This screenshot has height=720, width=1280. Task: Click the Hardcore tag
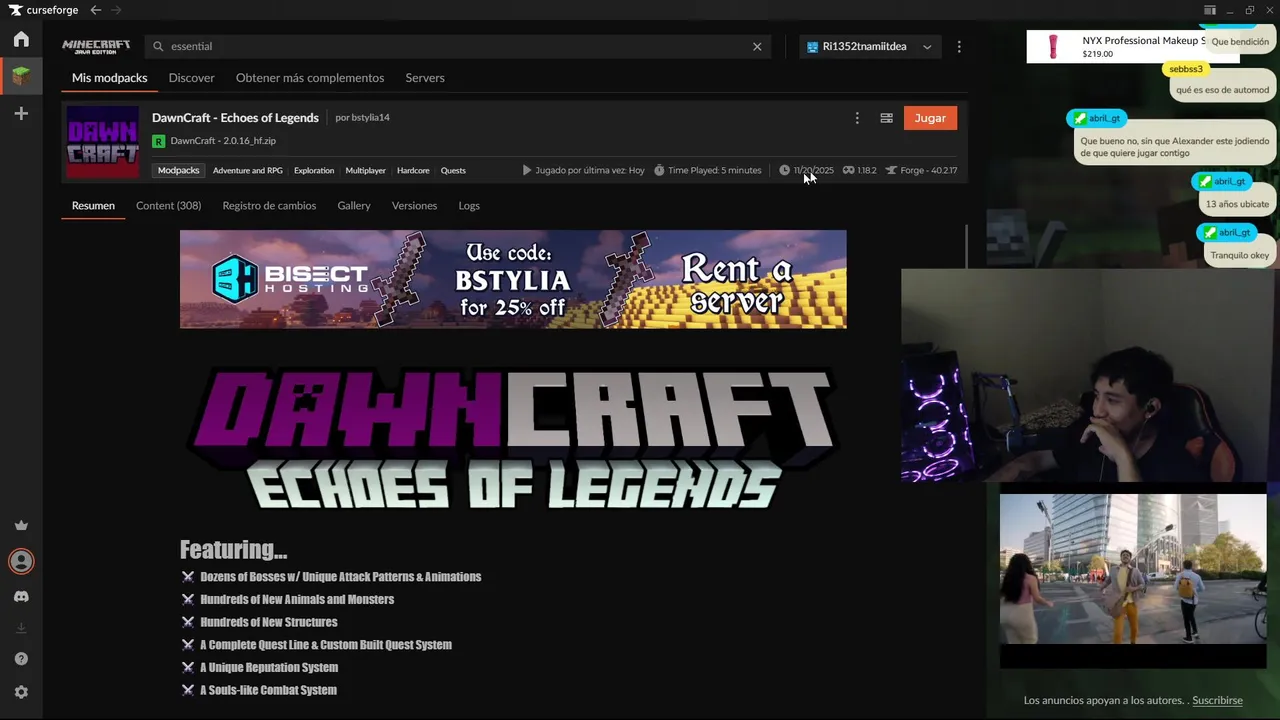pyautogui.click(x=413, y=171)
